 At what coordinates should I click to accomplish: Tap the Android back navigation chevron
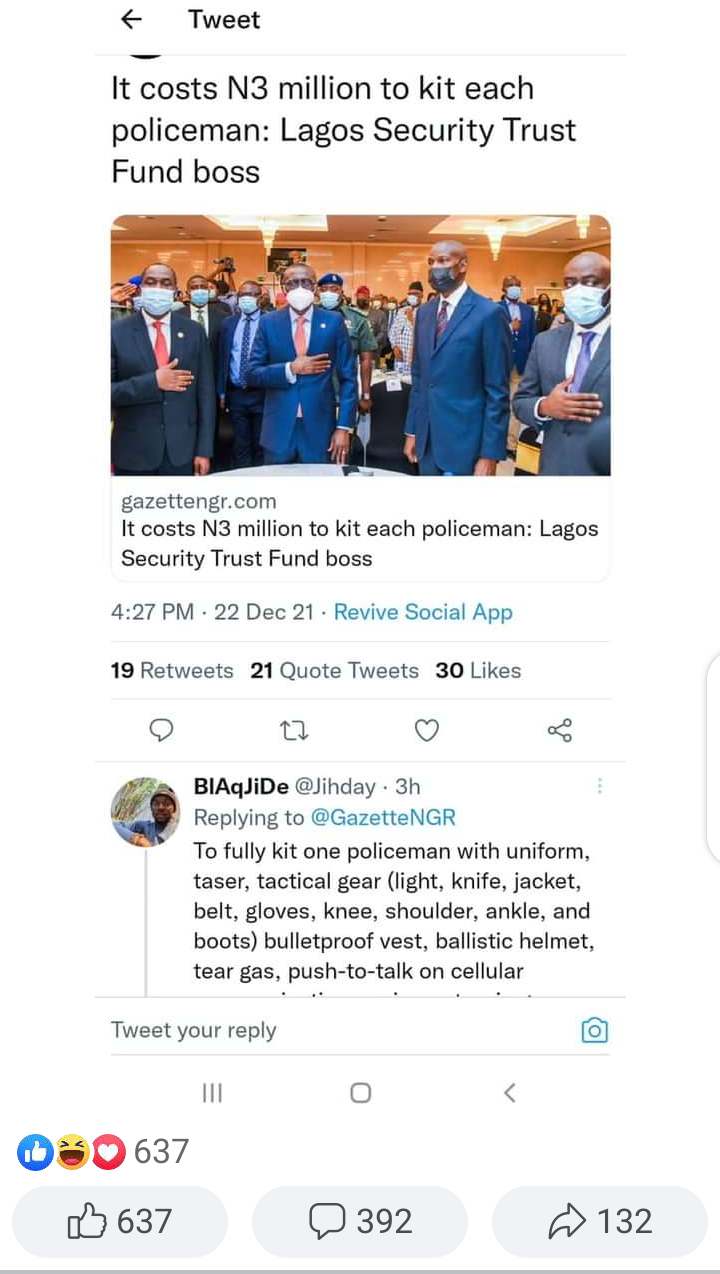pyautogui.click(x=509, y=1093)
